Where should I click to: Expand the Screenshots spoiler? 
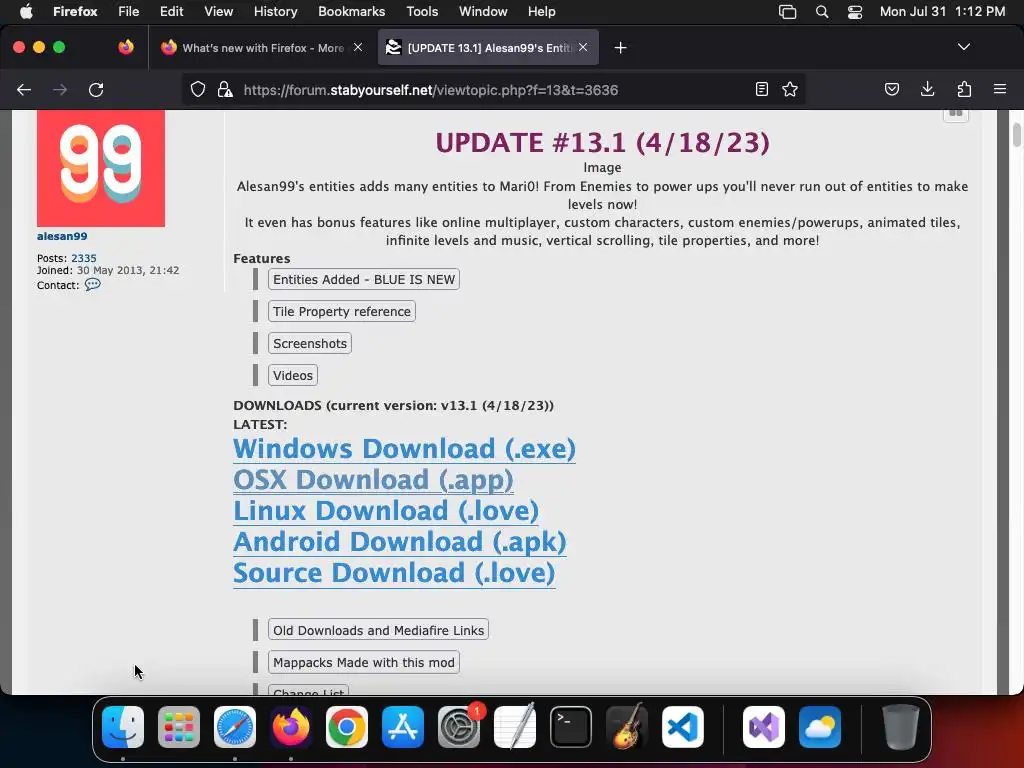[310, 344]
